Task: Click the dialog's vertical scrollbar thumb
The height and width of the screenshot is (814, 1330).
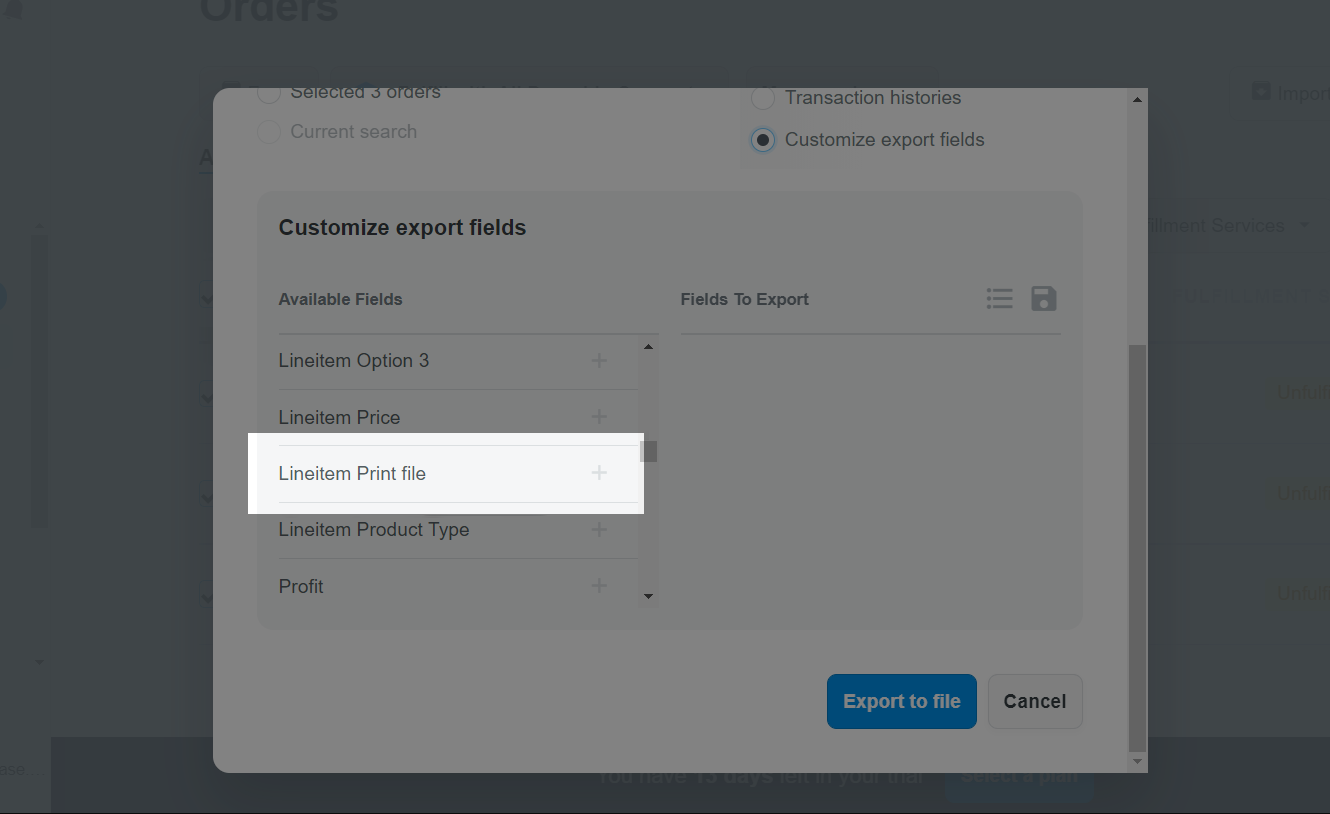Action: point(1137,548)
